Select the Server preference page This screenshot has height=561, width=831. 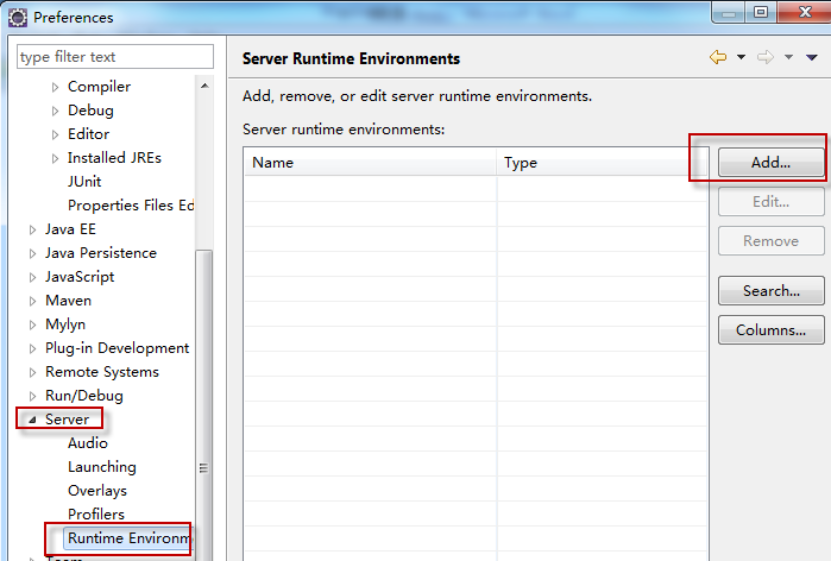[67, 419]
